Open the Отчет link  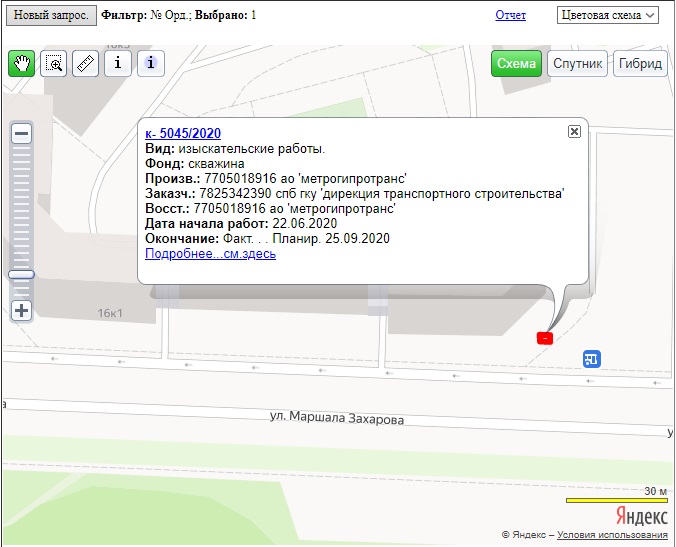[510, 15]
